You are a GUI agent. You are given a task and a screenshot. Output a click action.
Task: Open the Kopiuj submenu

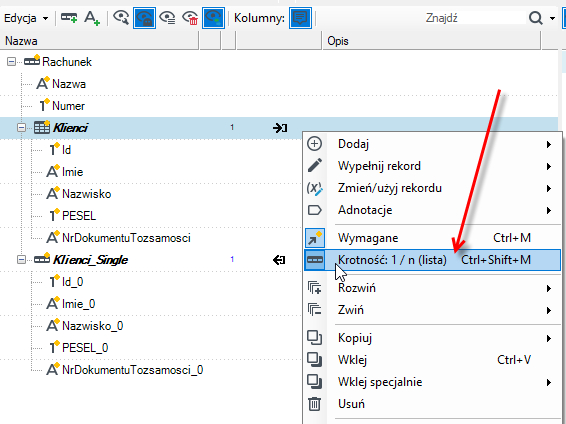point(432,338)
